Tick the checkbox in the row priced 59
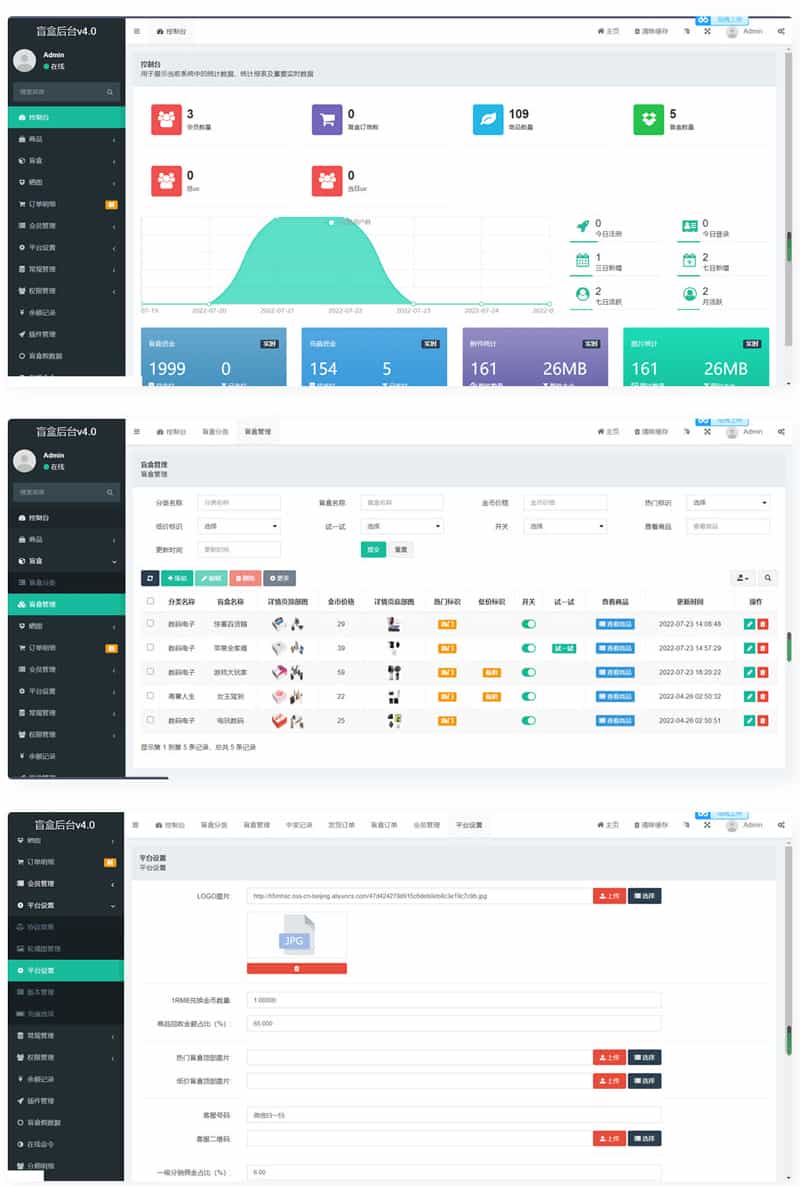This screenshot has width=800, height=1186. click(150, 672)
